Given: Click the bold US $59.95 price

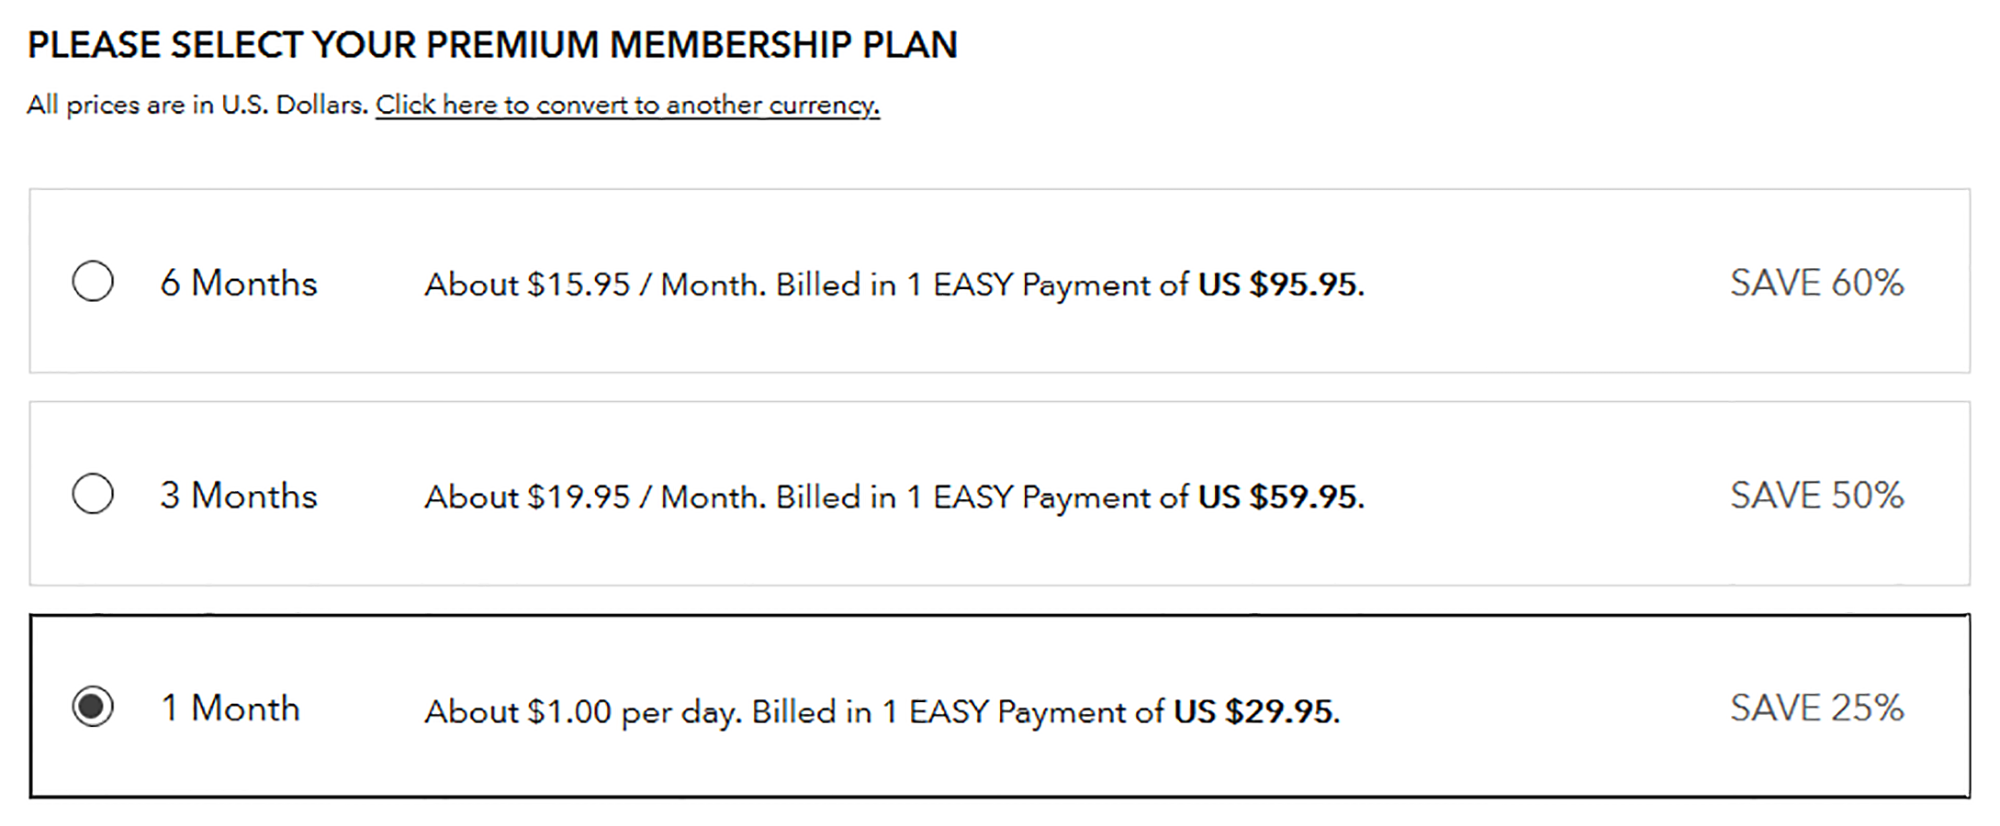Looking at the screenshot, I should pyautogui.click(x=1280, y=498).
